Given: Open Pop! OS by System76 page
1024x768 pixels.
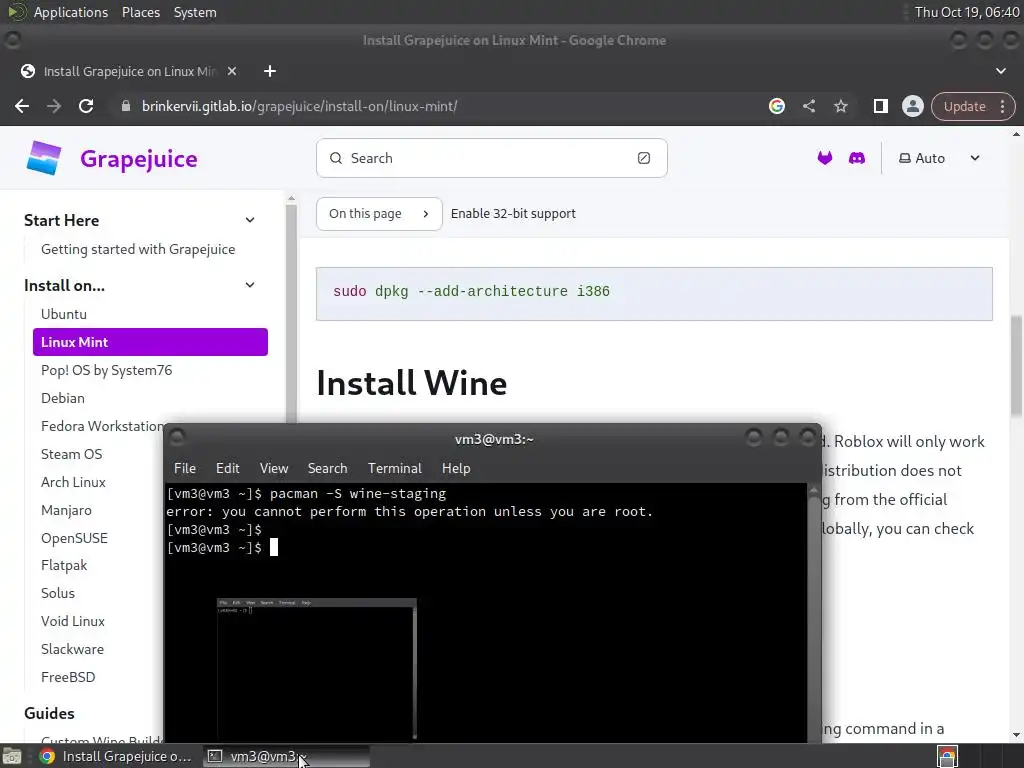Looking at the screenshot, I should [106, 370].
